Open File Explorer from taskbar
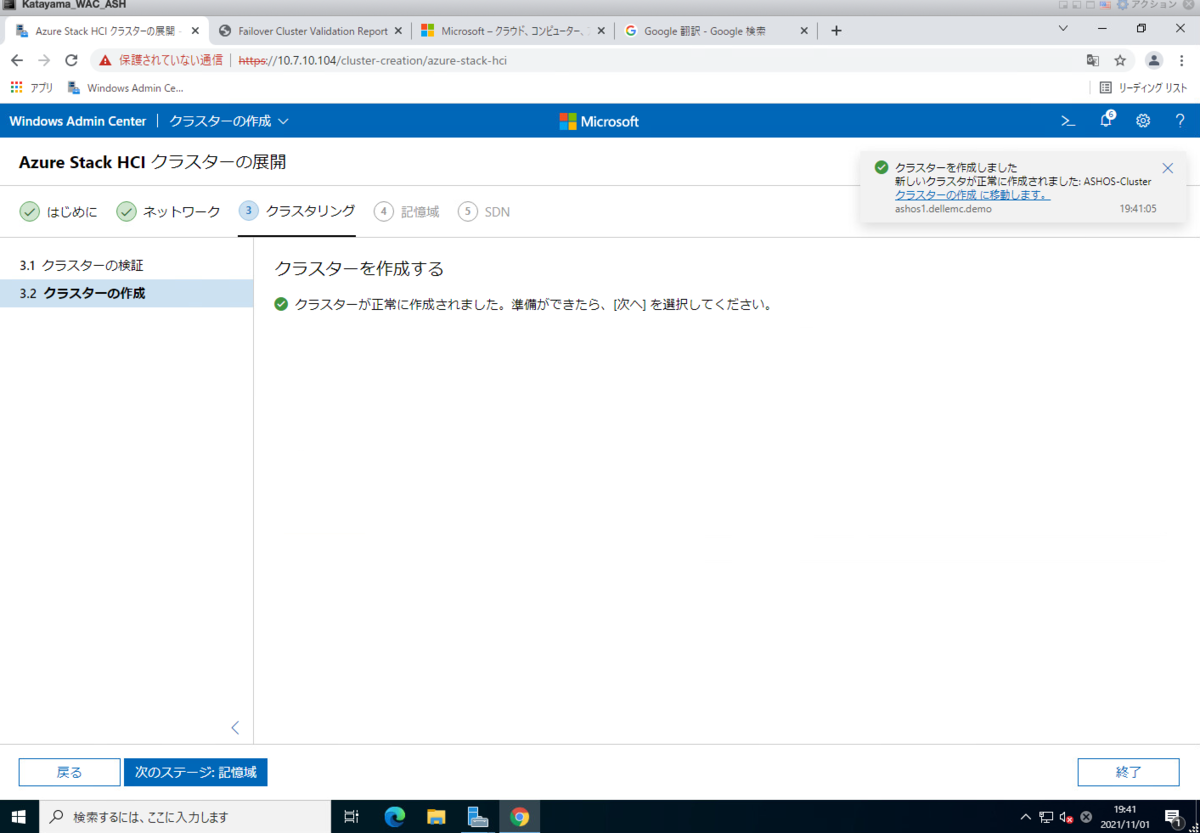The height and width of the screenshot is (833, 1200). point(435,817)
